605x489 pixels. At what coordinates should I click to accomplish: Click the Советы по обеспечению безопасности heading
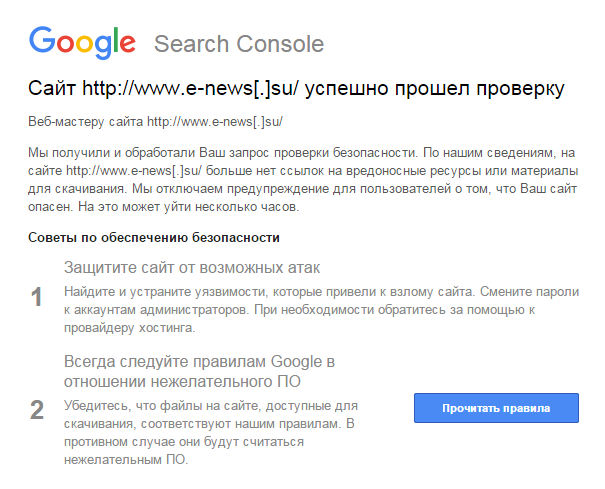(154, 237)
